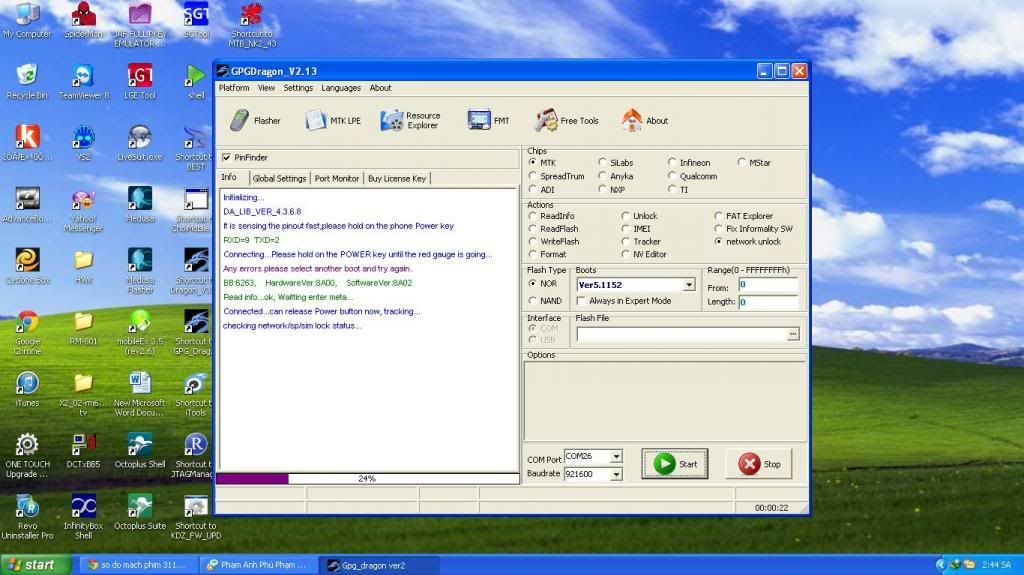
Task: Select the shell desktop icon
Action: pos(196,82)
